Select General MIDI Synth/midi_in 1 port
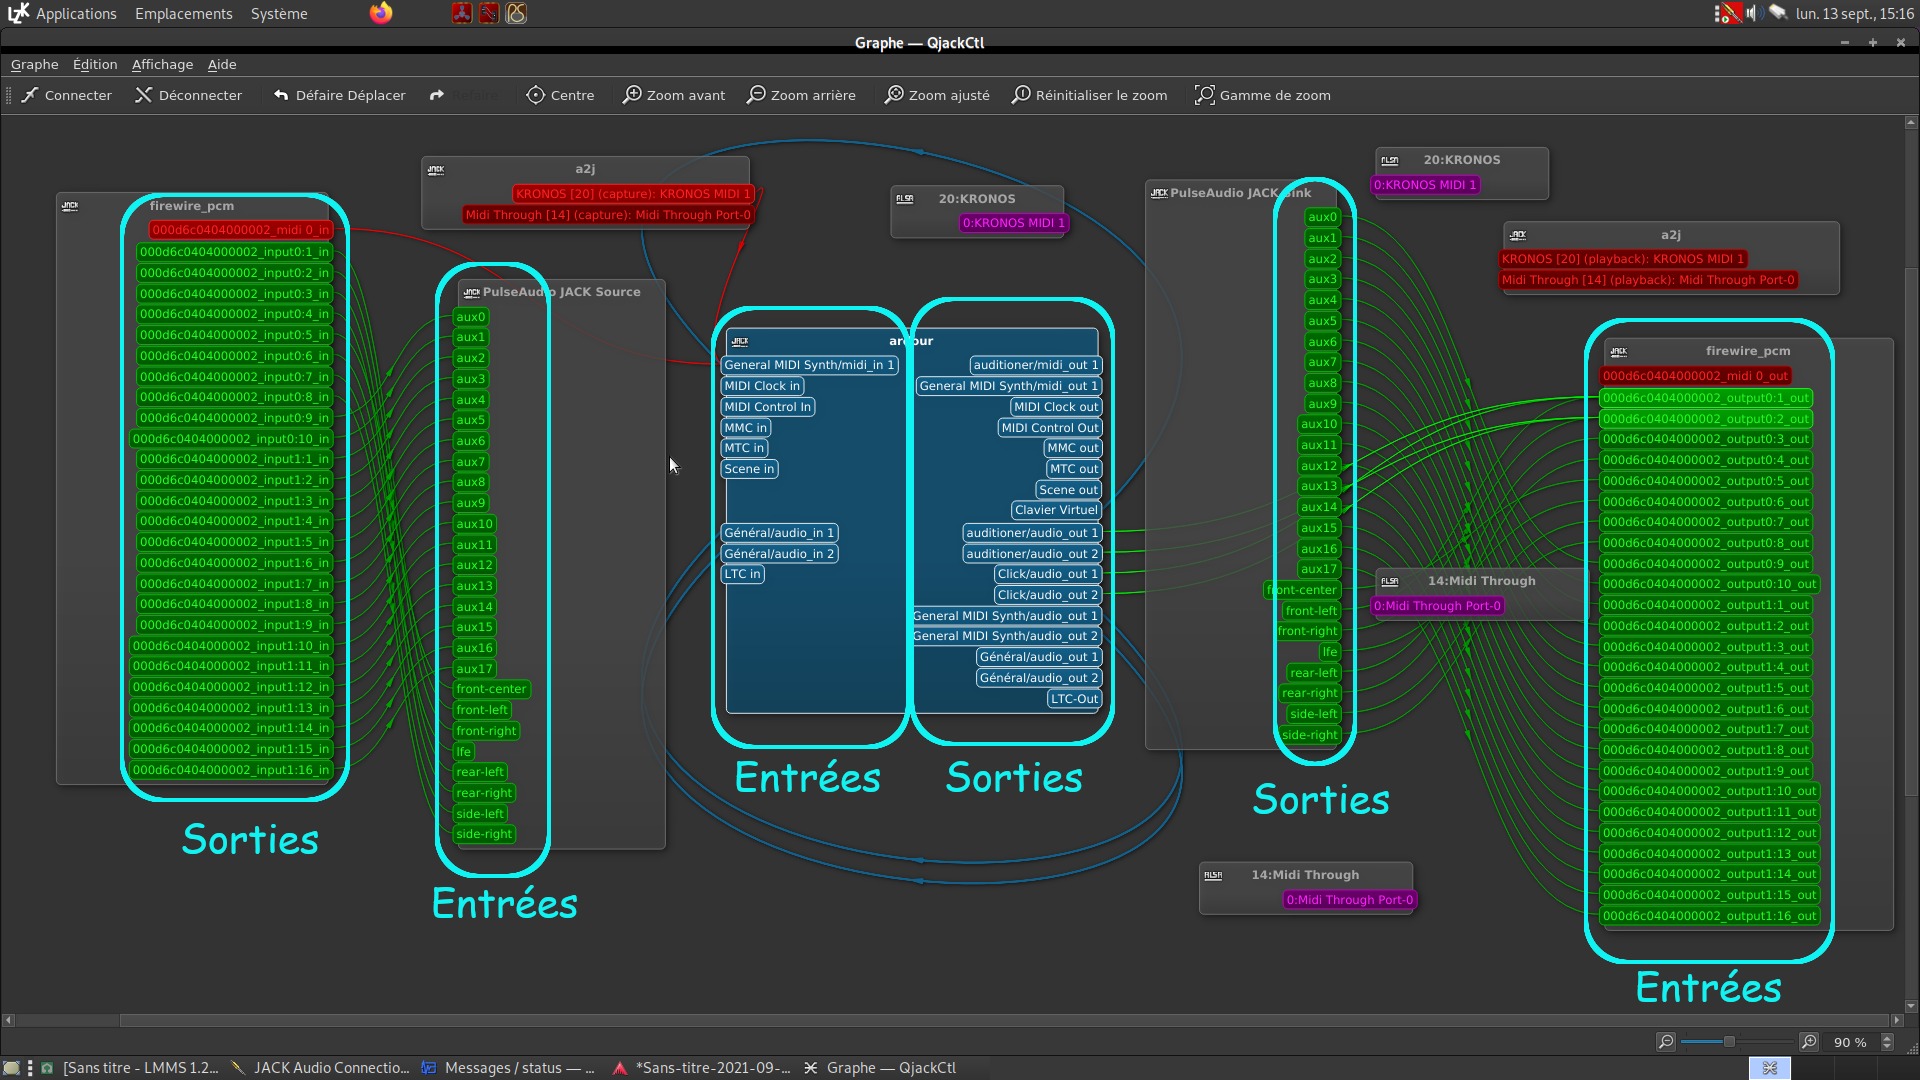This screenshot has width=1920, height=1080. [809, 365]
